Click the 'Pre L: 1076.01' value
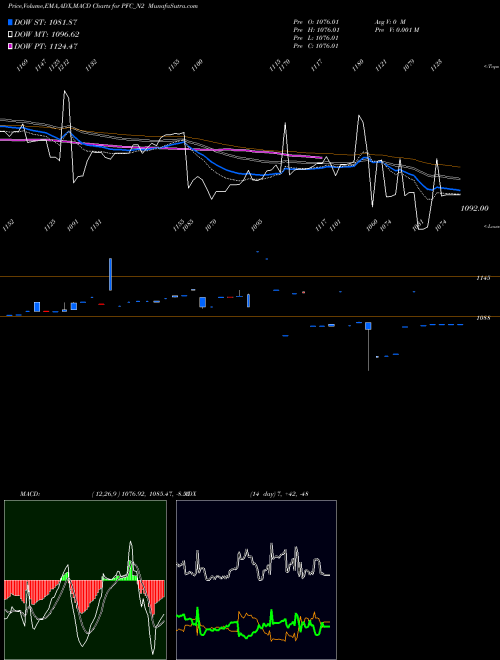Screen dimensions: 500x660 coord(316,38)
